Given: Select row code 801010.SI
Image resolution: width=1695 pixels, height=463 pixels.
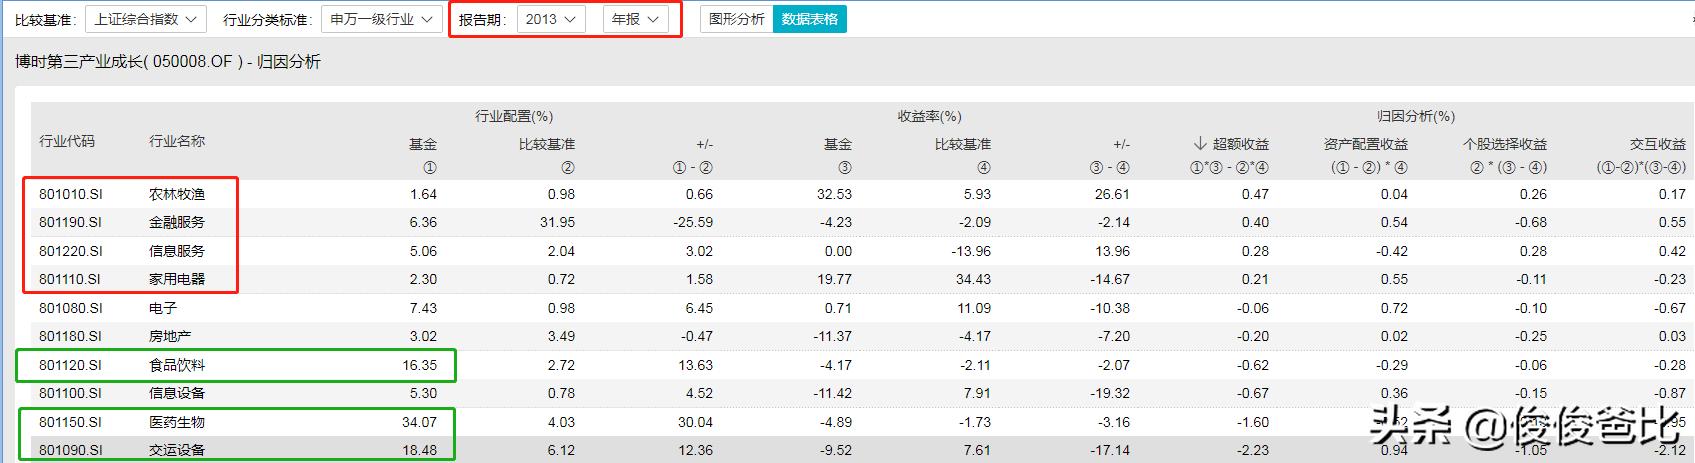Looking at the screenshot, I should pyautogui.click(x=71, y=194).
